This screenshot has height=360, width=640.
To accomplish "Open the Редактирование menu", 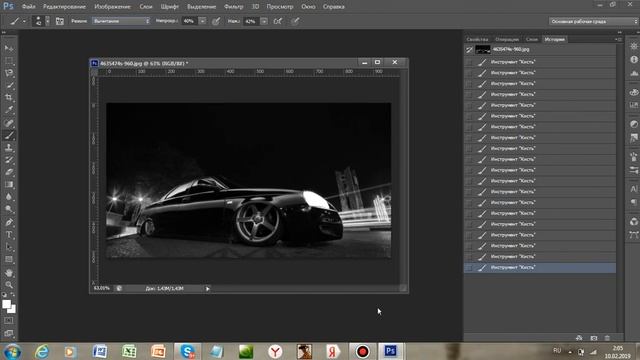I will [64, 7].
